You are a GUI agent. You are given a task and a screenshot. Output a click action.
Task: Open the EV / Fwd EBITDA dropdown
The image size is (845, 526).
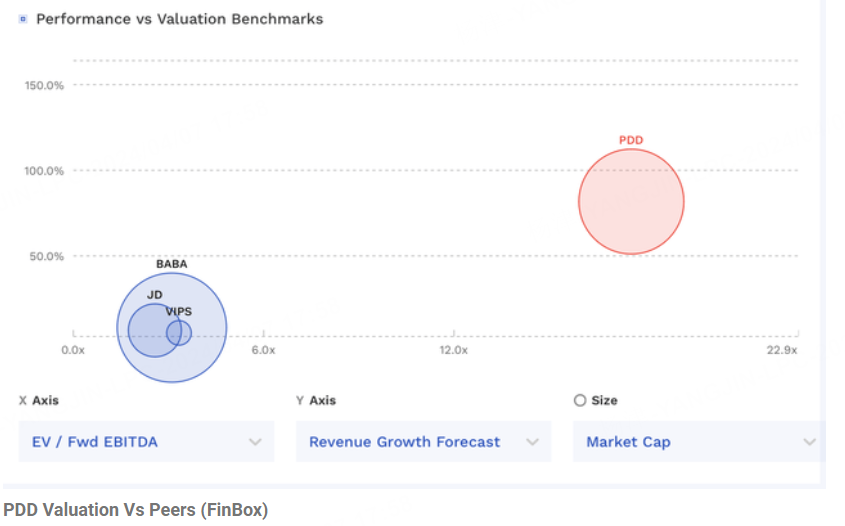coord(147,442)
